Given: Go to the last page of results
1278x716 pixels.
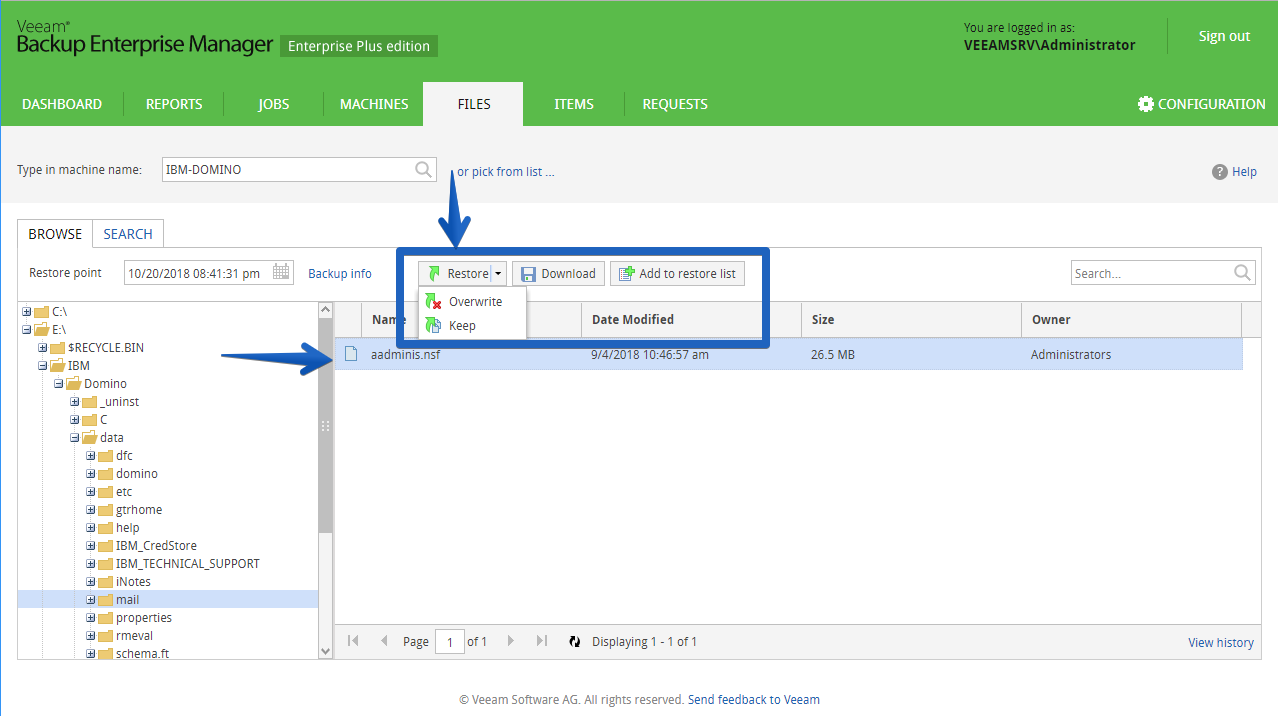Looking at the screenshot, I should [542, 641].
